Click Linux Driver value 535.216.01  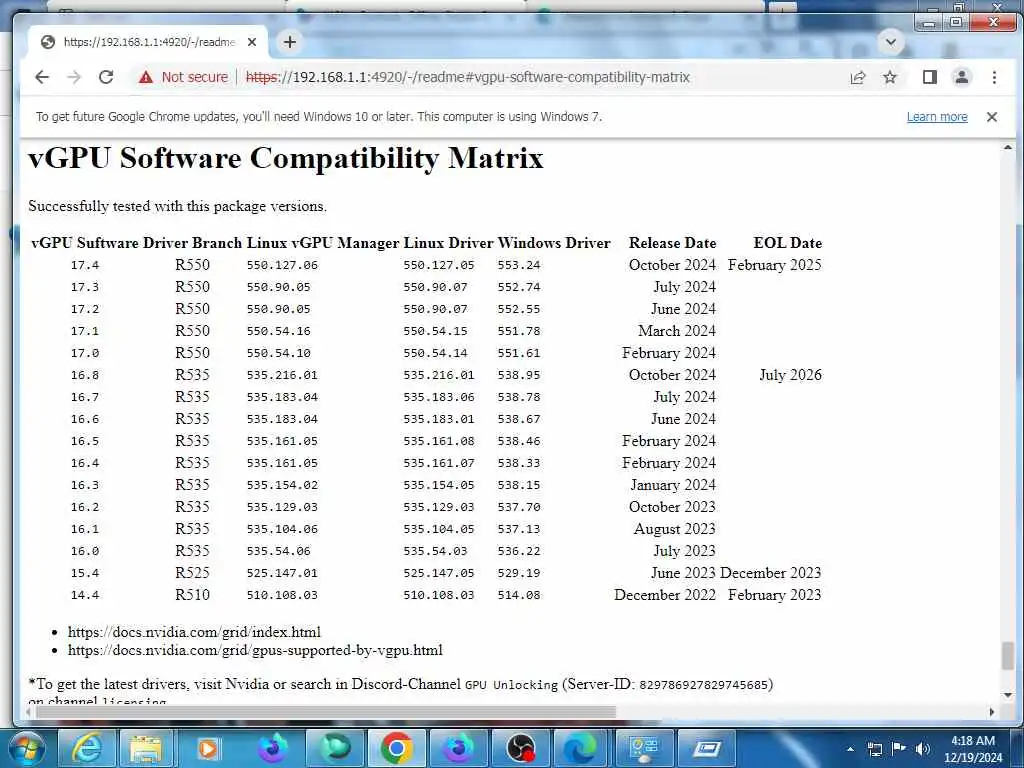[438, 375]
